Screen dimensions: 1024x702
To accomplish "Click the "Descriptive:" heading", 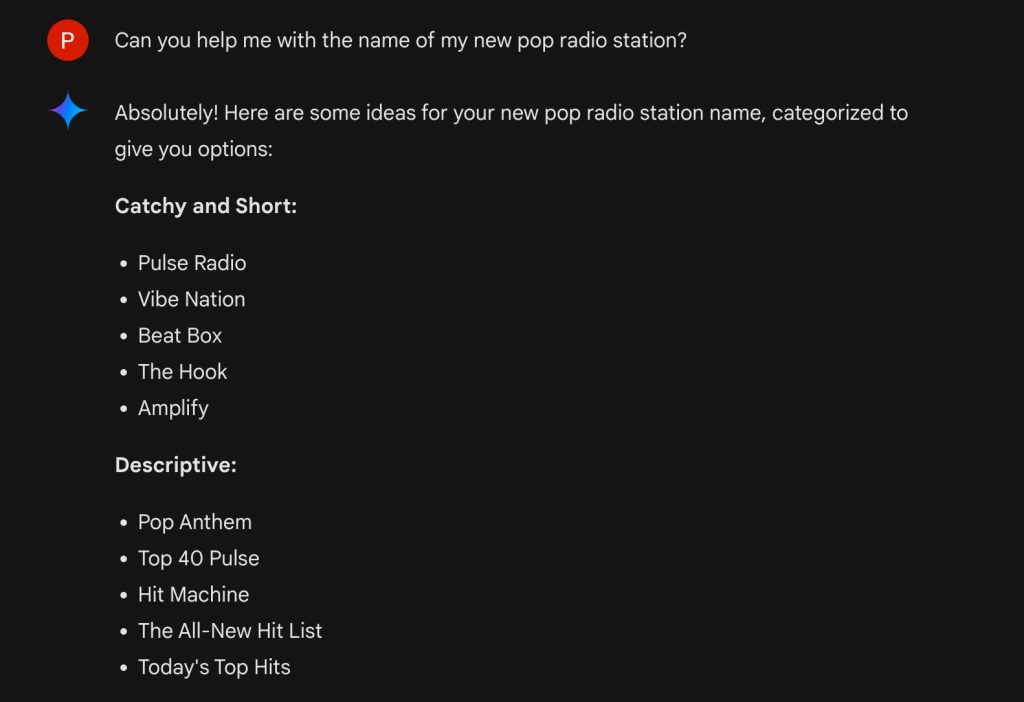I will point(176,465).
